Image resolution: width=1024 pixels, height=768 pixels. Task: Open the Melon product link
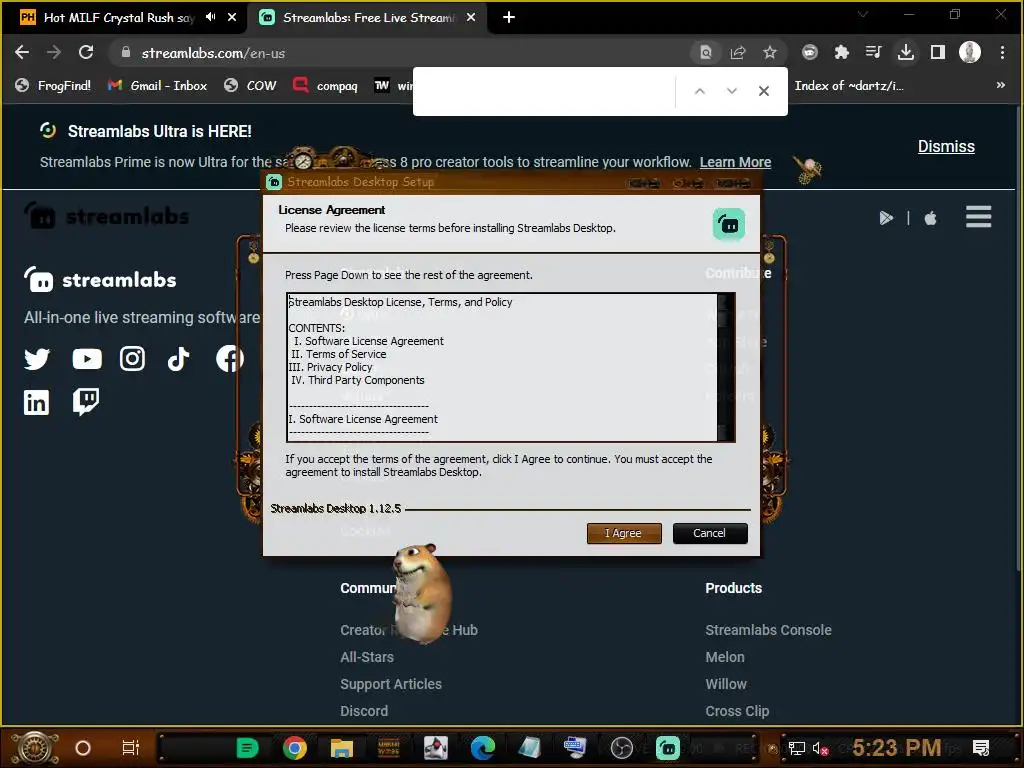coord(724,657)
